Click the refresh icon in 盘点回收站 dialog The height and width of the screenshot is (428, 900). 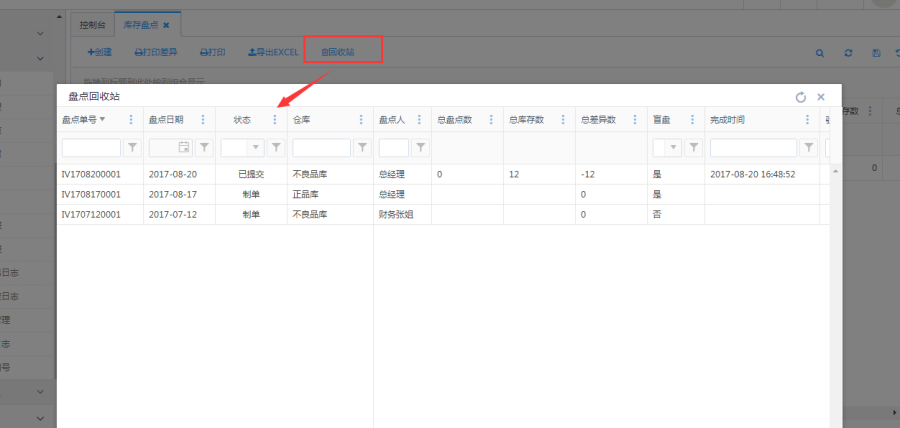800,97
